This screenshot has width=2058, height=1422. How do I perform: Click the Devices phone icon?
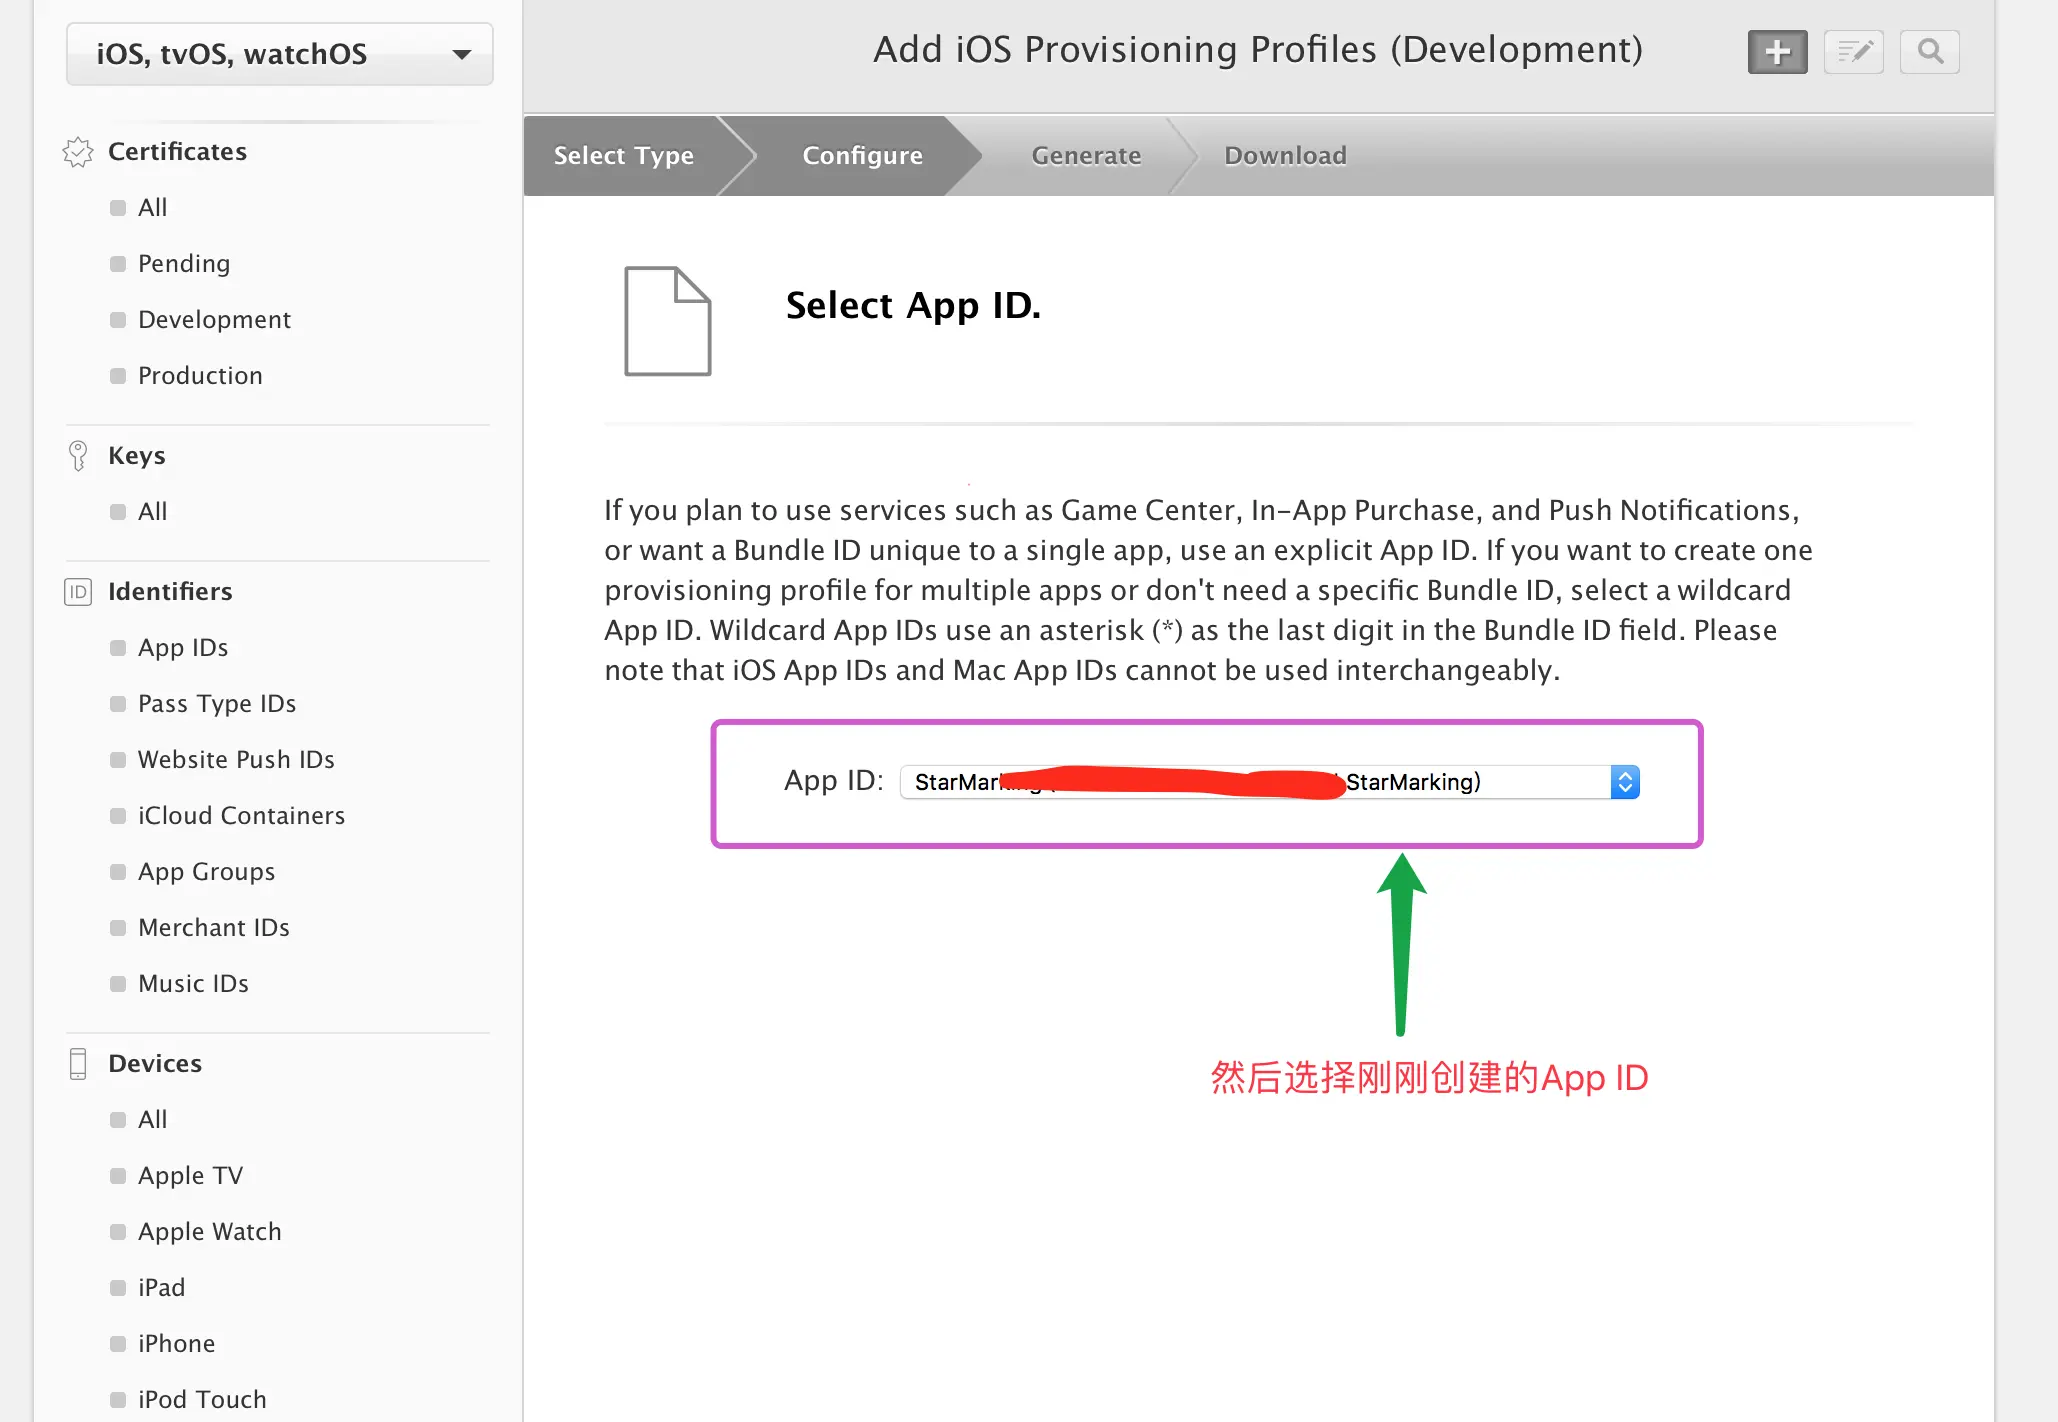(78, 1064)
